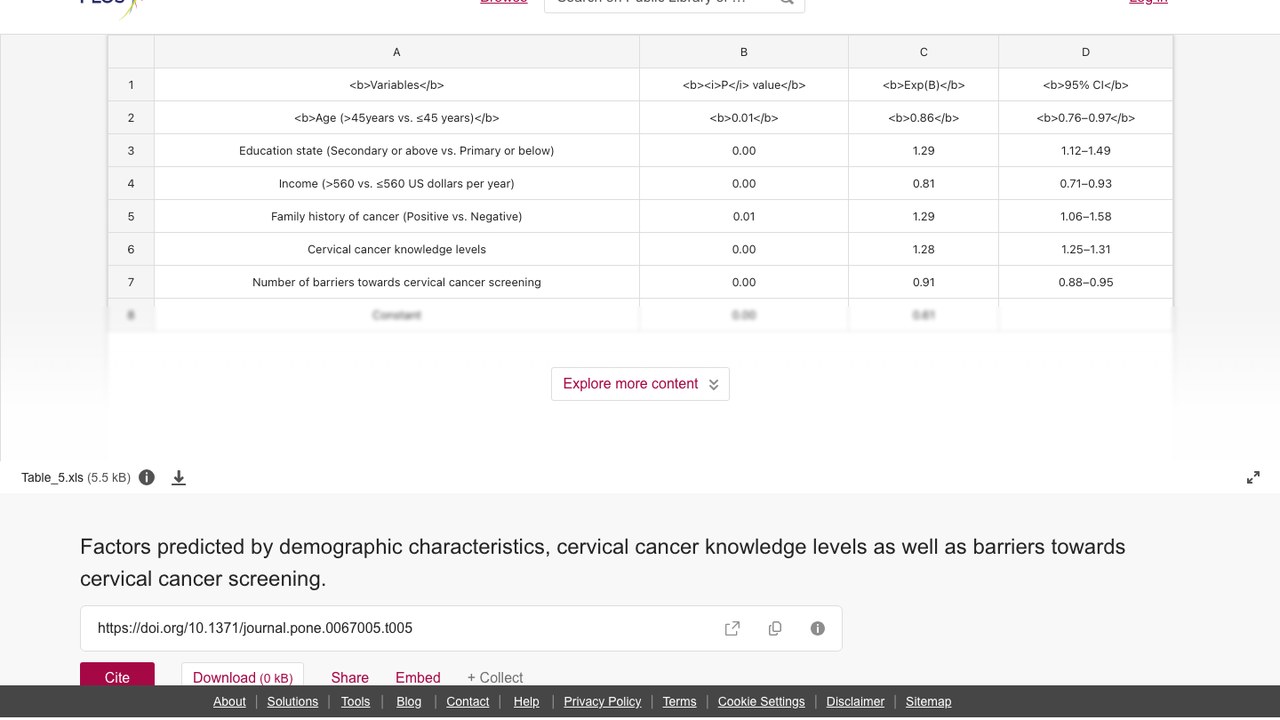Click the info icon in the DOI field

817,628
